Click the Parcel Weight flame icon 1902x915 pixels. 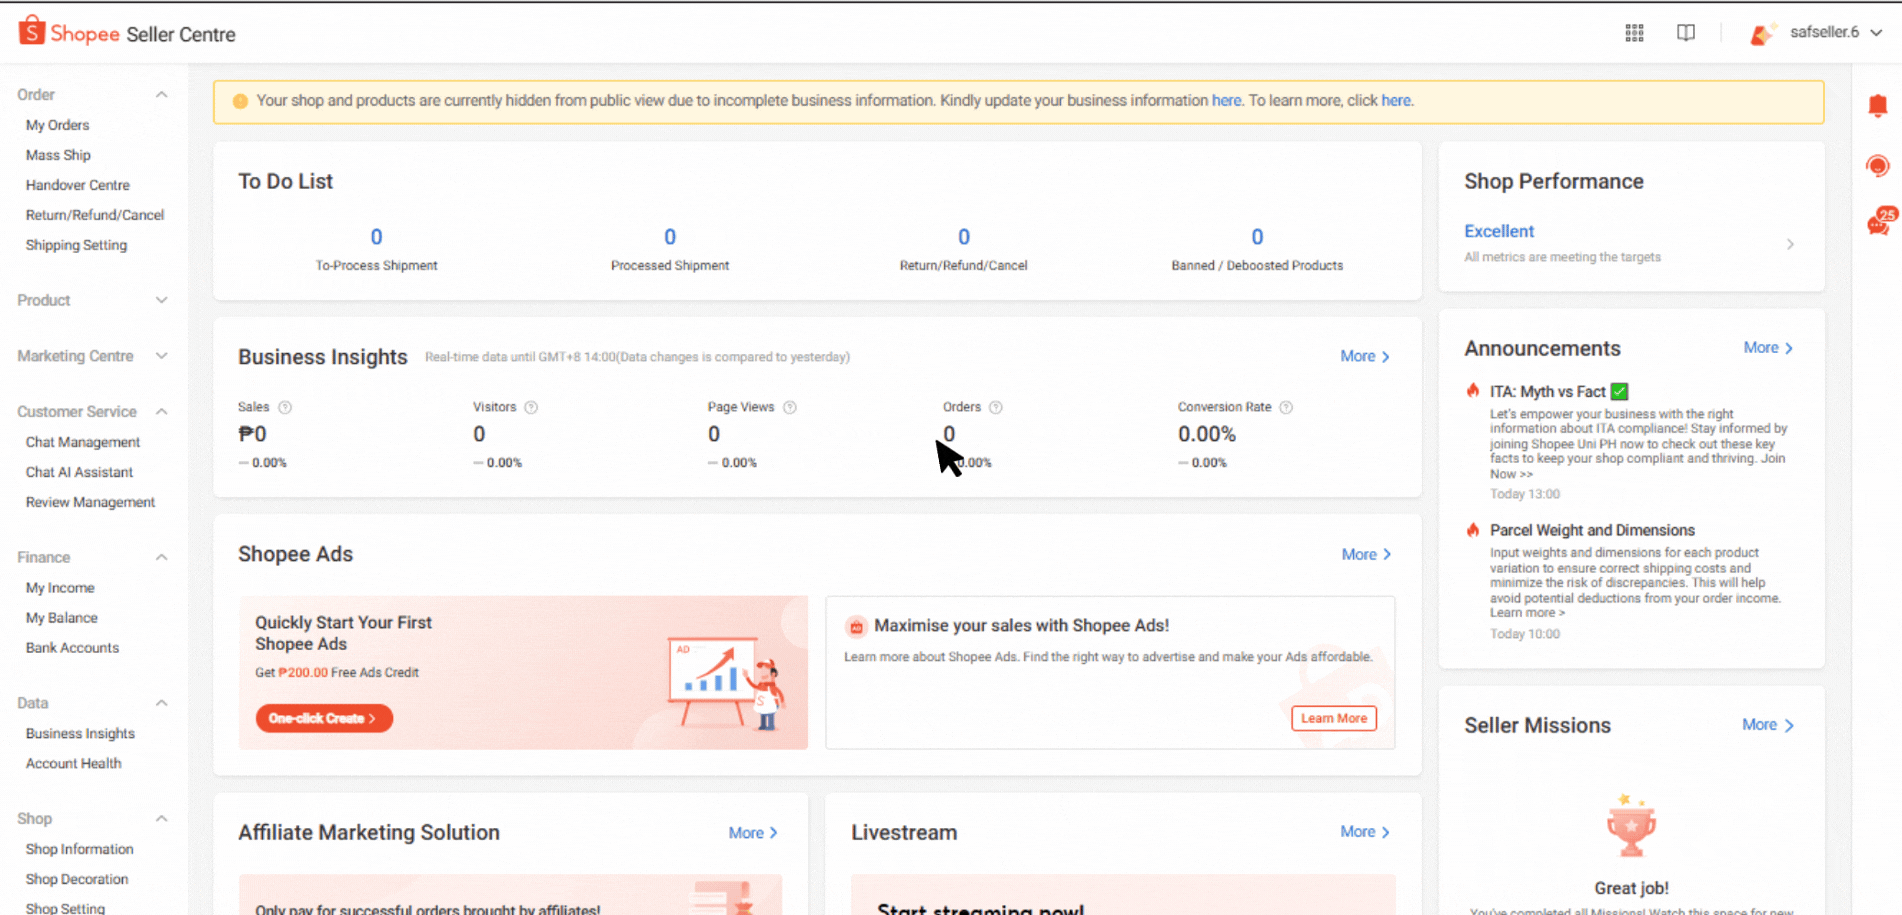point(1473,530)
